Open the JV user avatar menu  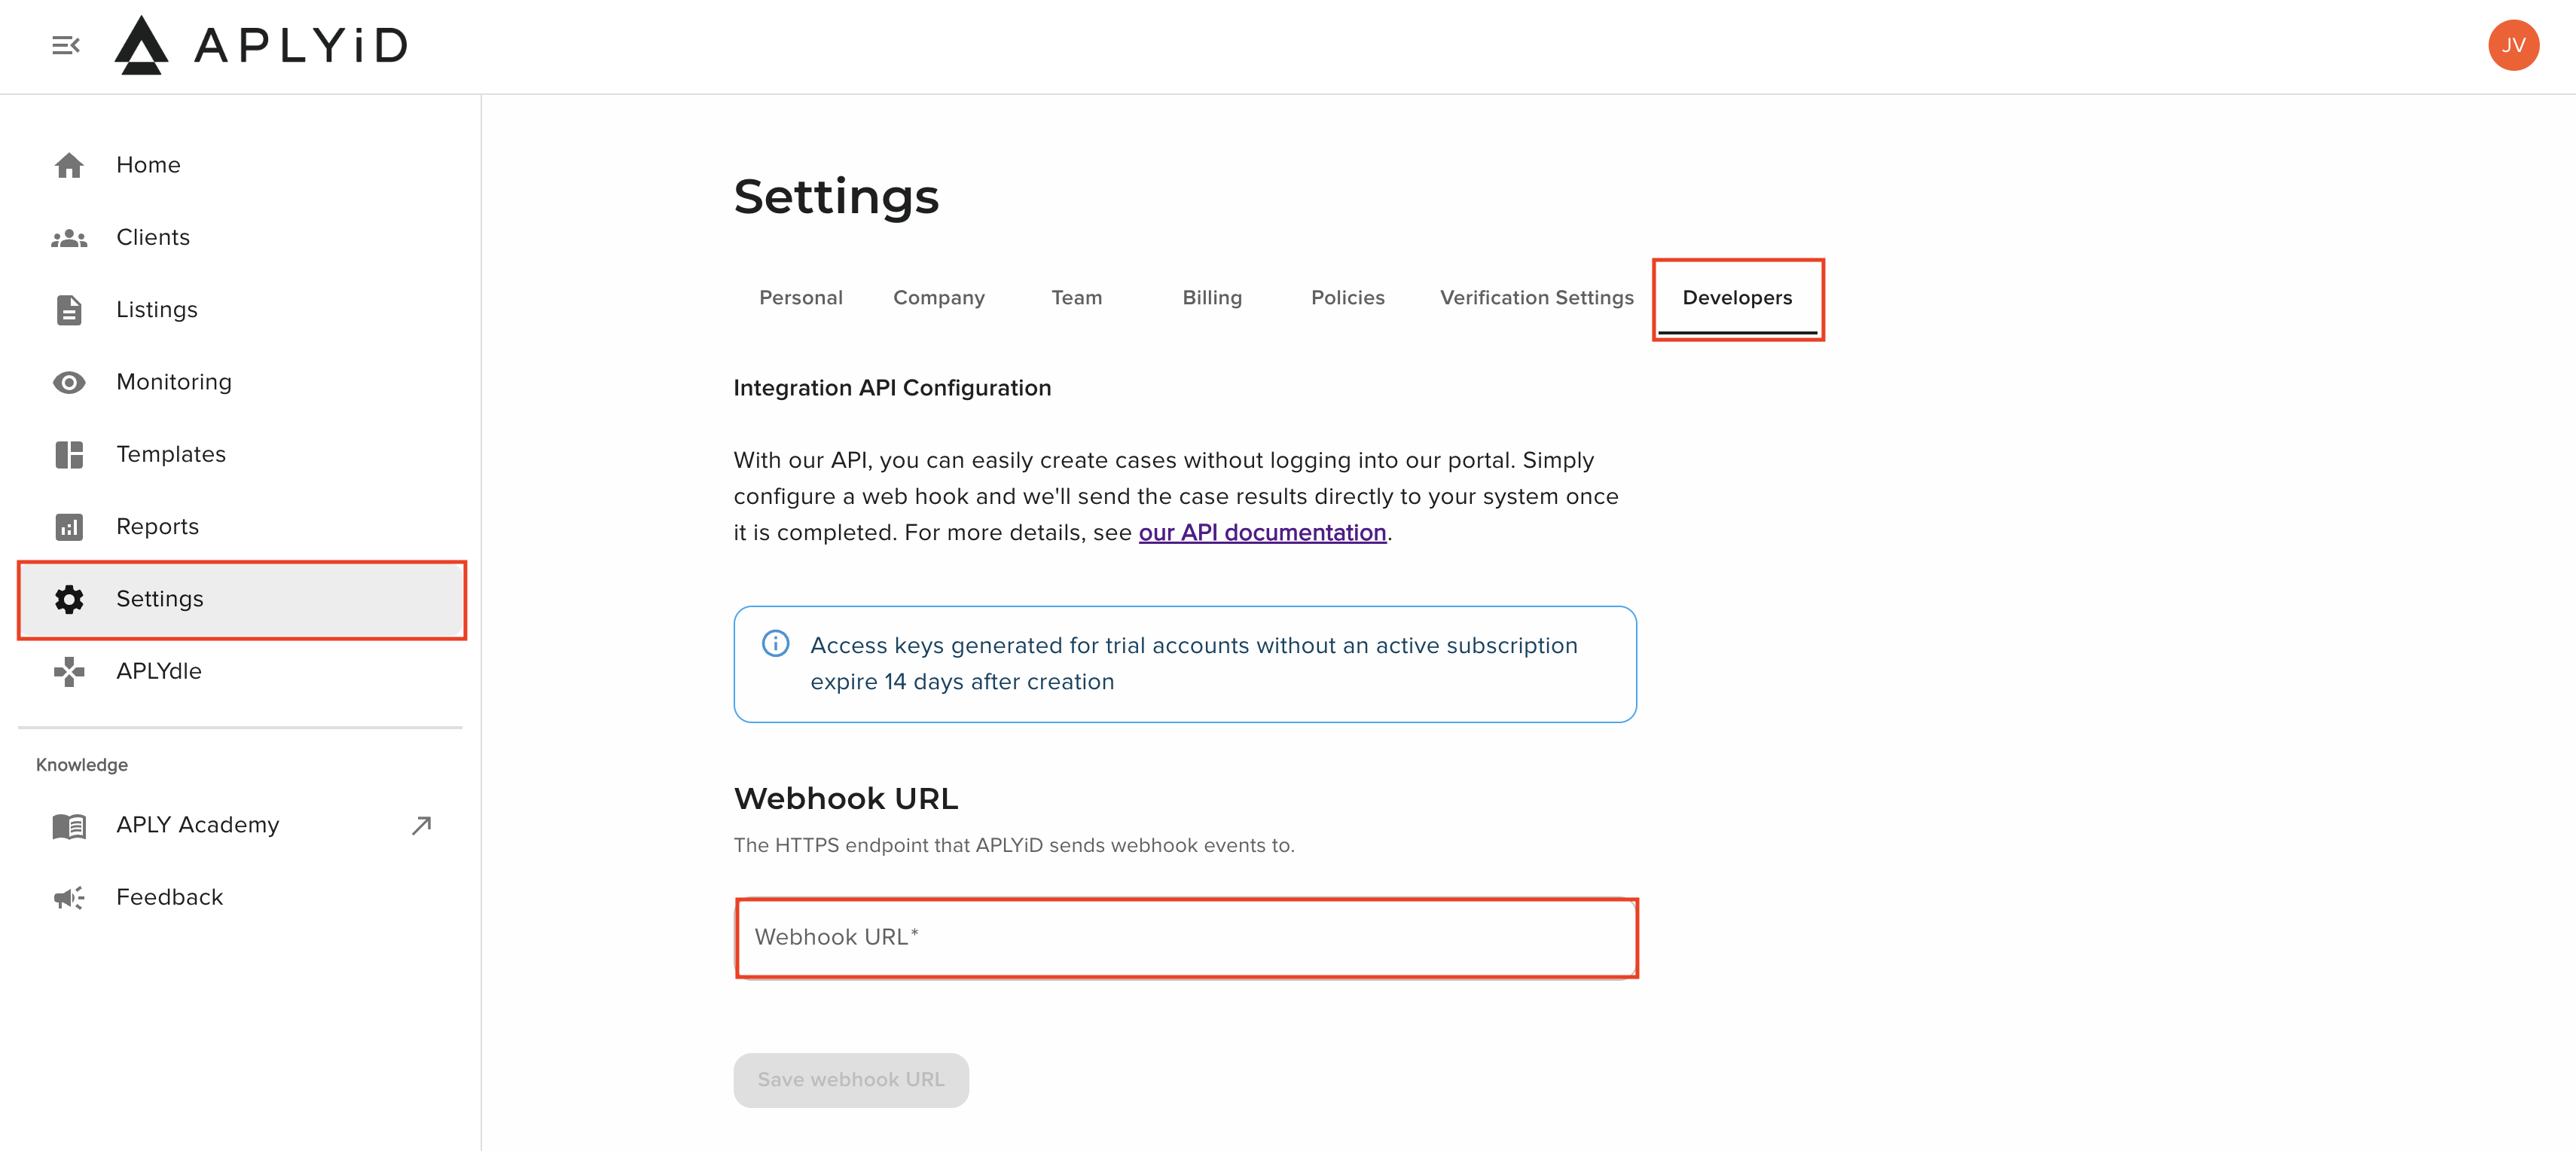click(x=2513, y=45)
